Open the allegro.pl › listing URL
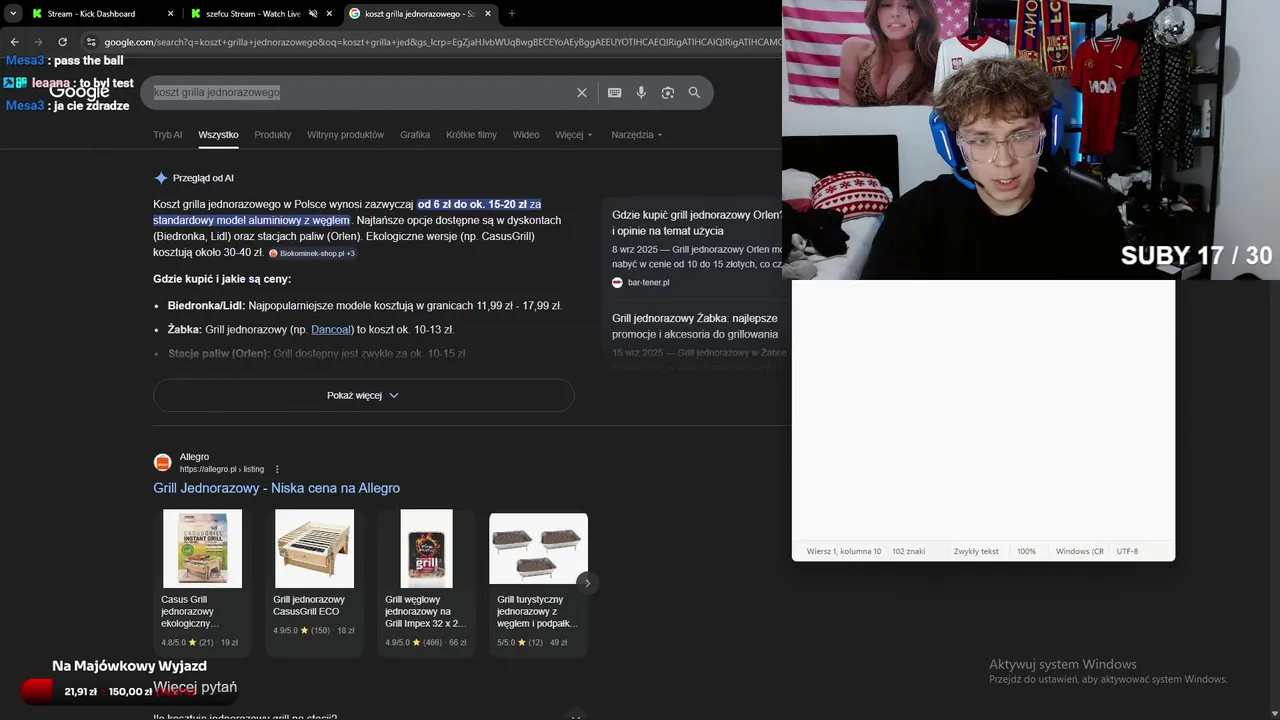The image size is (1280, 720). [222, 469]
